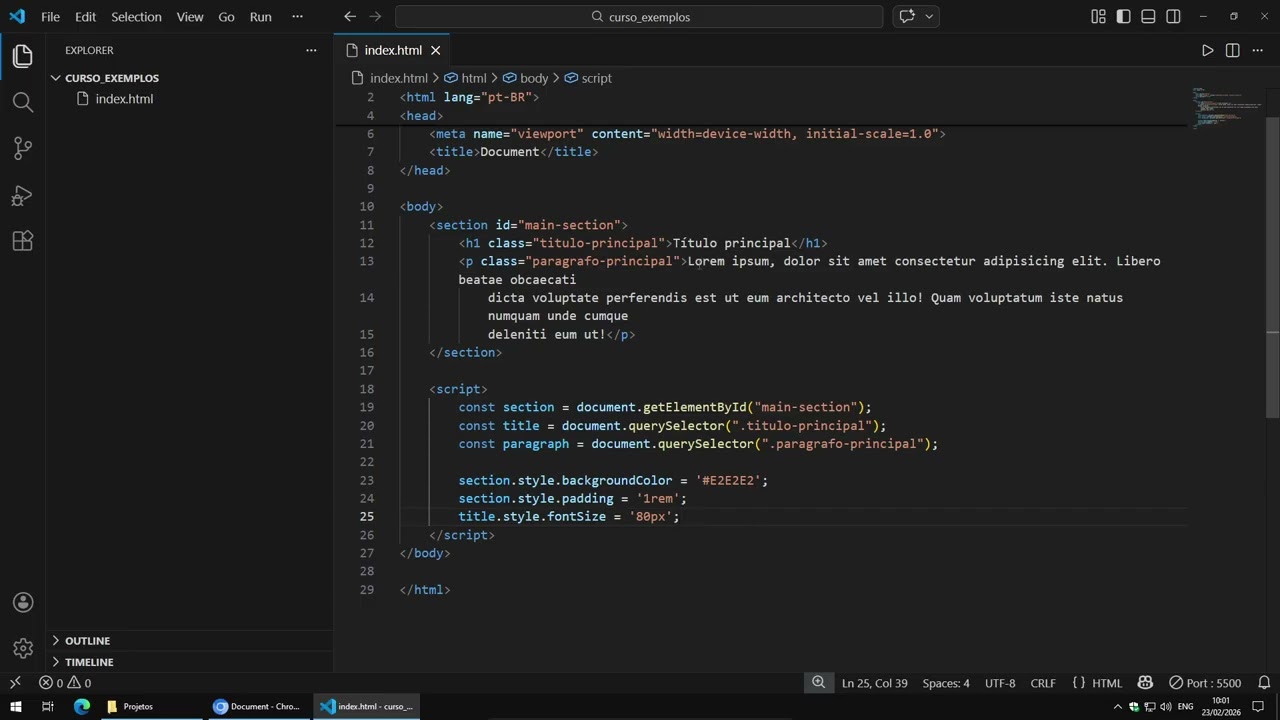
Task: Go forward with the right arrow
Action: [375, 16]
